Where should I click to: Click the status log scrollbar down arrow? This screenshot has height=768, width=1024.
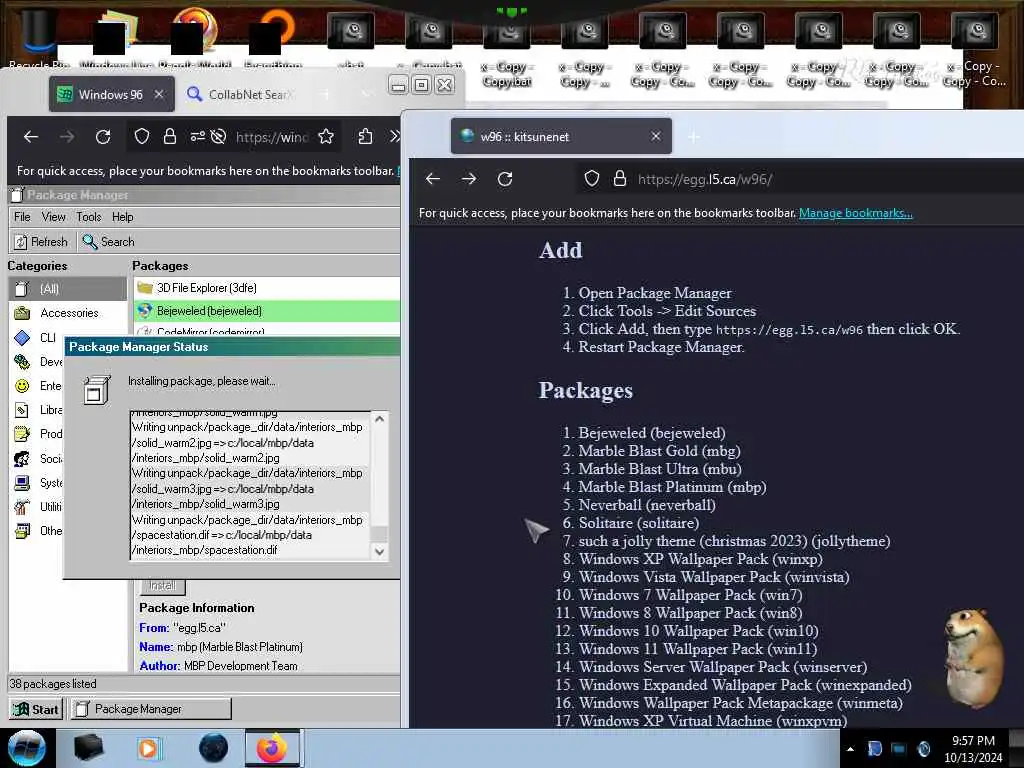point(379,551)
